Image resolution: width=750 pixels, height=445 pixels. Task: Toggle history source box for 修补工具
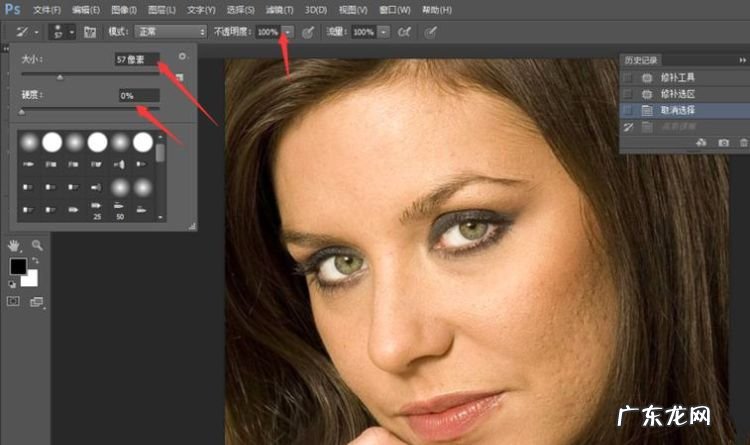(627, 76)
